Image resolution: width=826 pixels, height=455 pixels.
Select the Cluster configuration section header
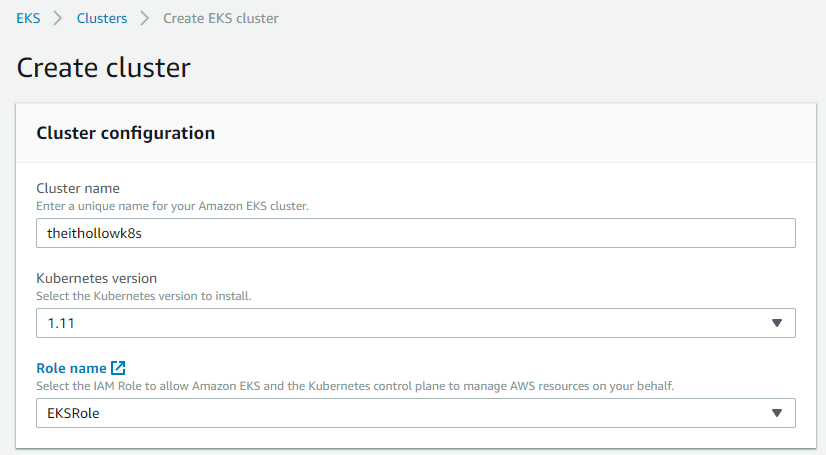click(126, 132)
